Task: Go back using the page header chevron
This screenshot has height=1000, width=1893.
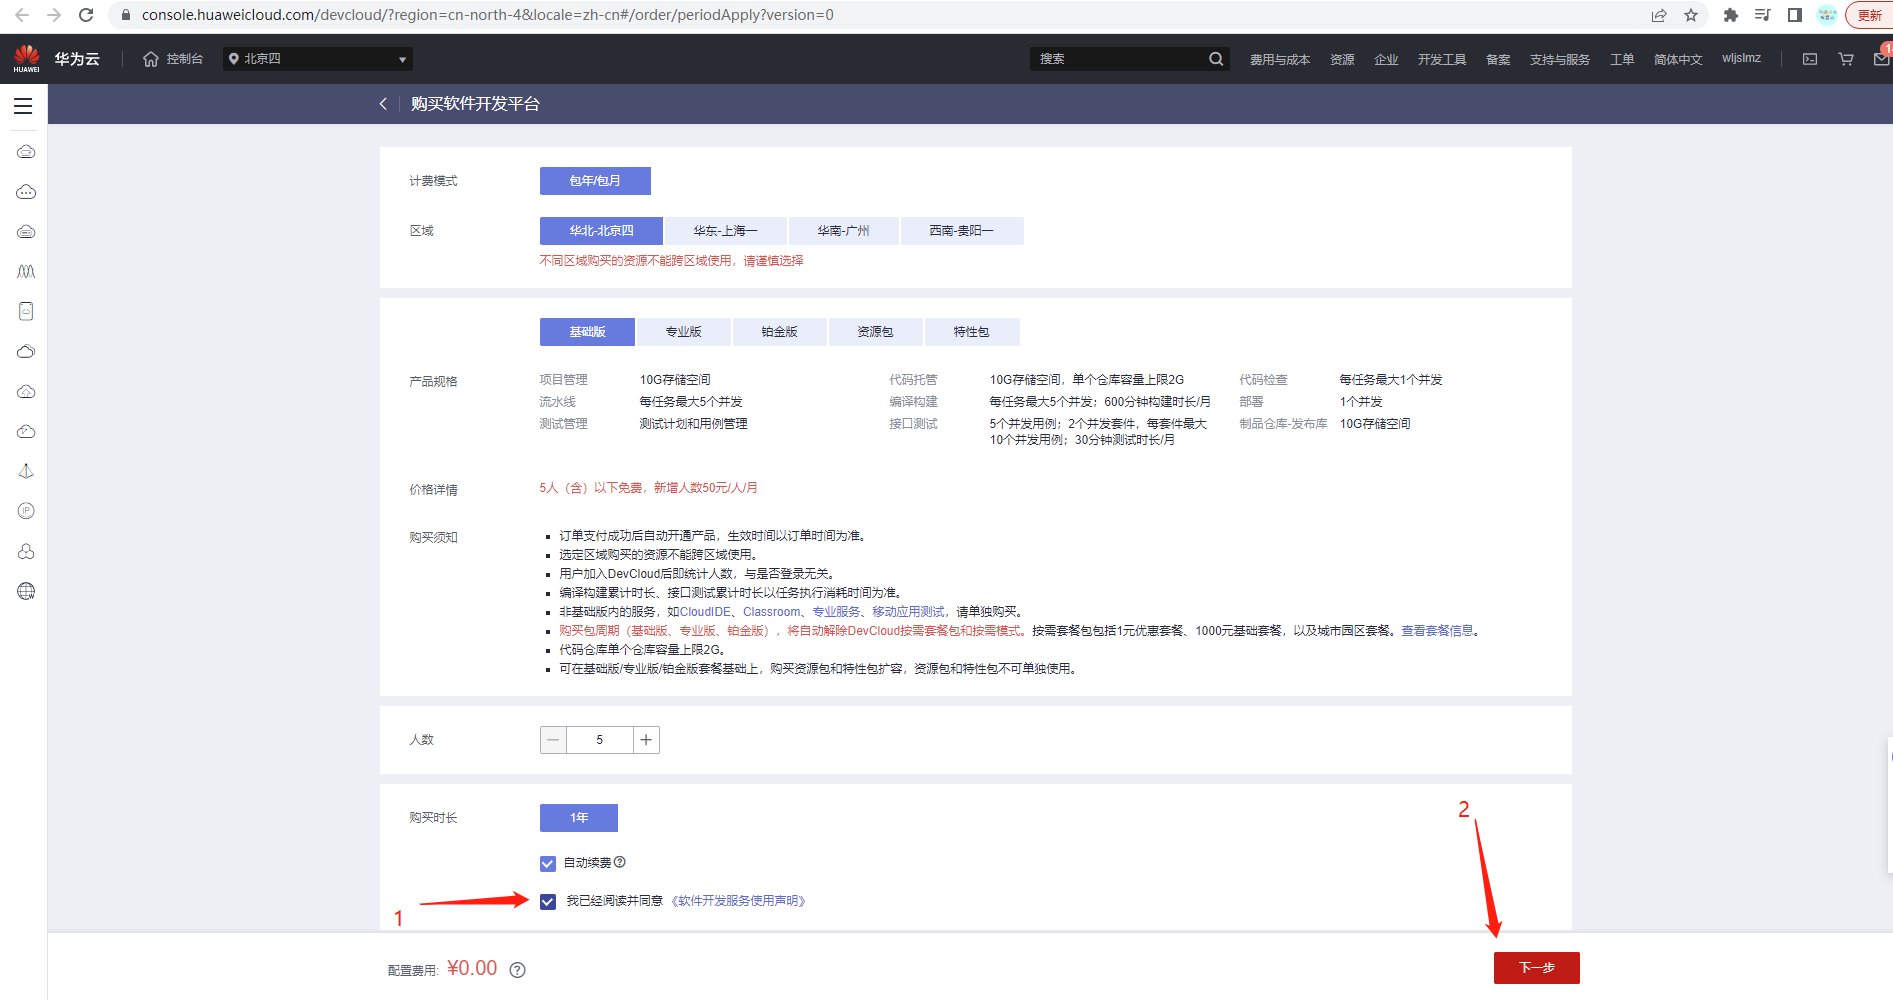Action: pyautogui.click(x=383, y=104)
